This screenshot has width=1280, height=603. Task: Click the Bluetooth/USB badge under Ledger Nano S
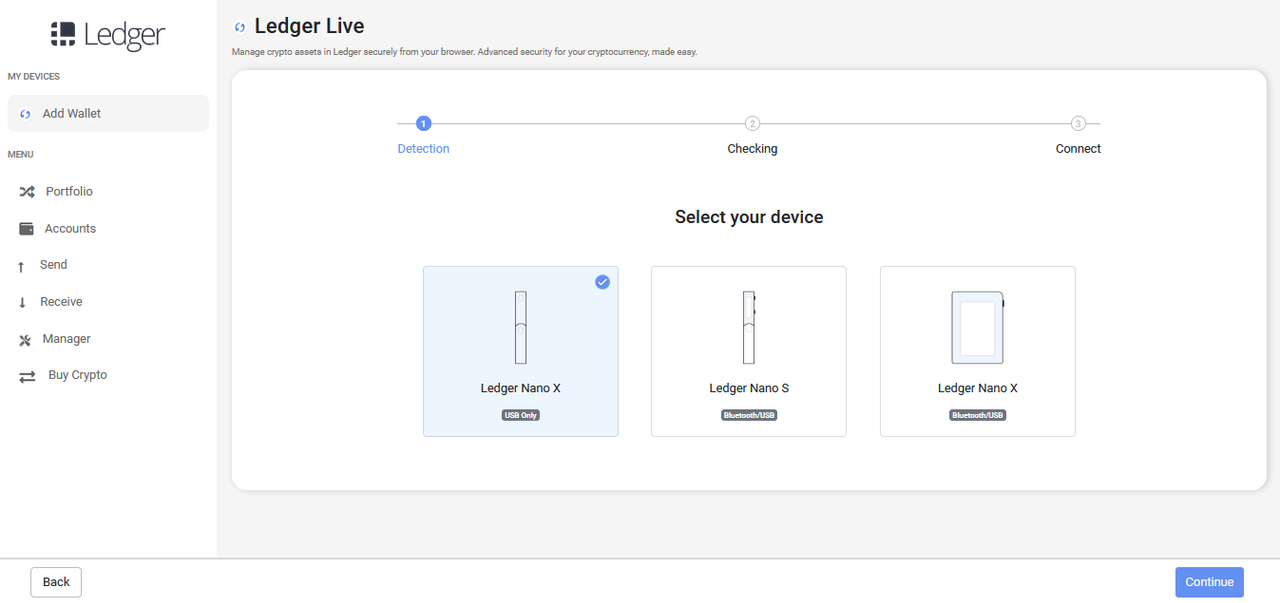tap(748, 415)
